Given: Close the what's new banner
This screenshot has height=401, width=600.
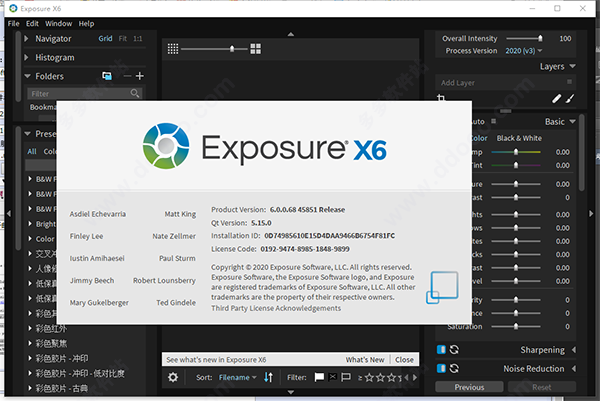Looking at the screenshot, I should (404, 360).
